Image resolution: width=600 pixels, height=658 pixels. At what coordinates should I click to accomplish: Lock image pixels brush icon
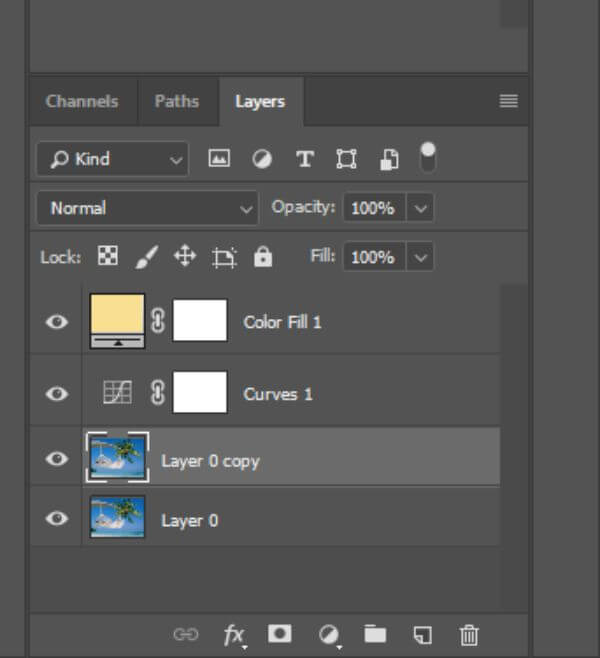(147, 256)
